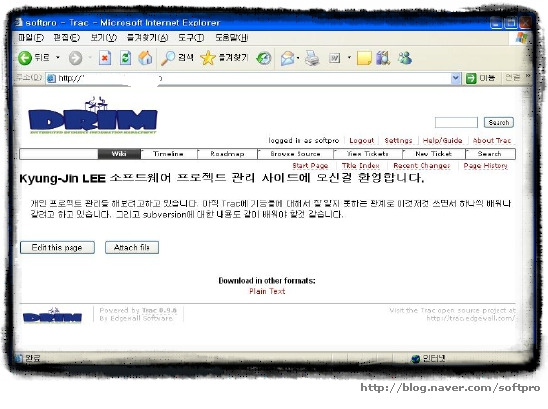Image resolution: width=548 pixels, height=409 pixels.
Task: Click the Attach file button
Action: click(x=132, y=247)
